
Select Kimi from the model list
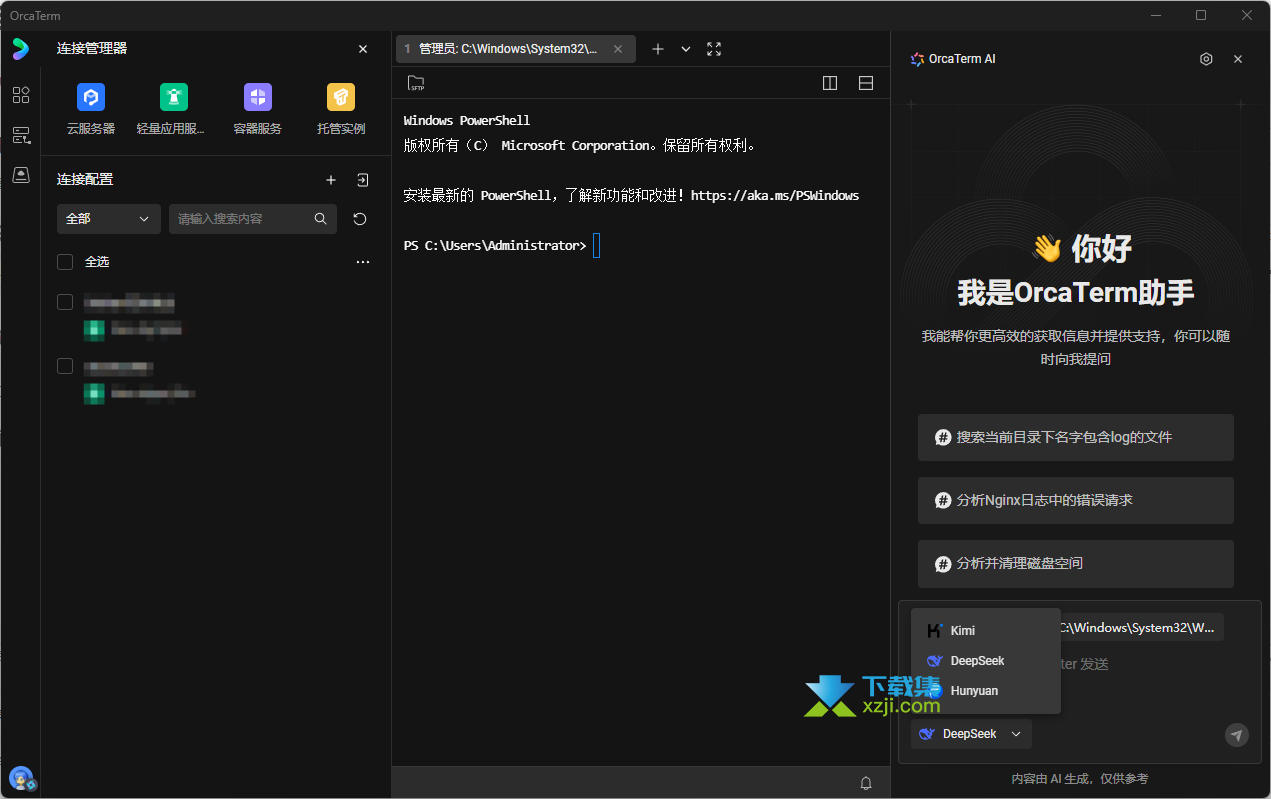[962, 631]
